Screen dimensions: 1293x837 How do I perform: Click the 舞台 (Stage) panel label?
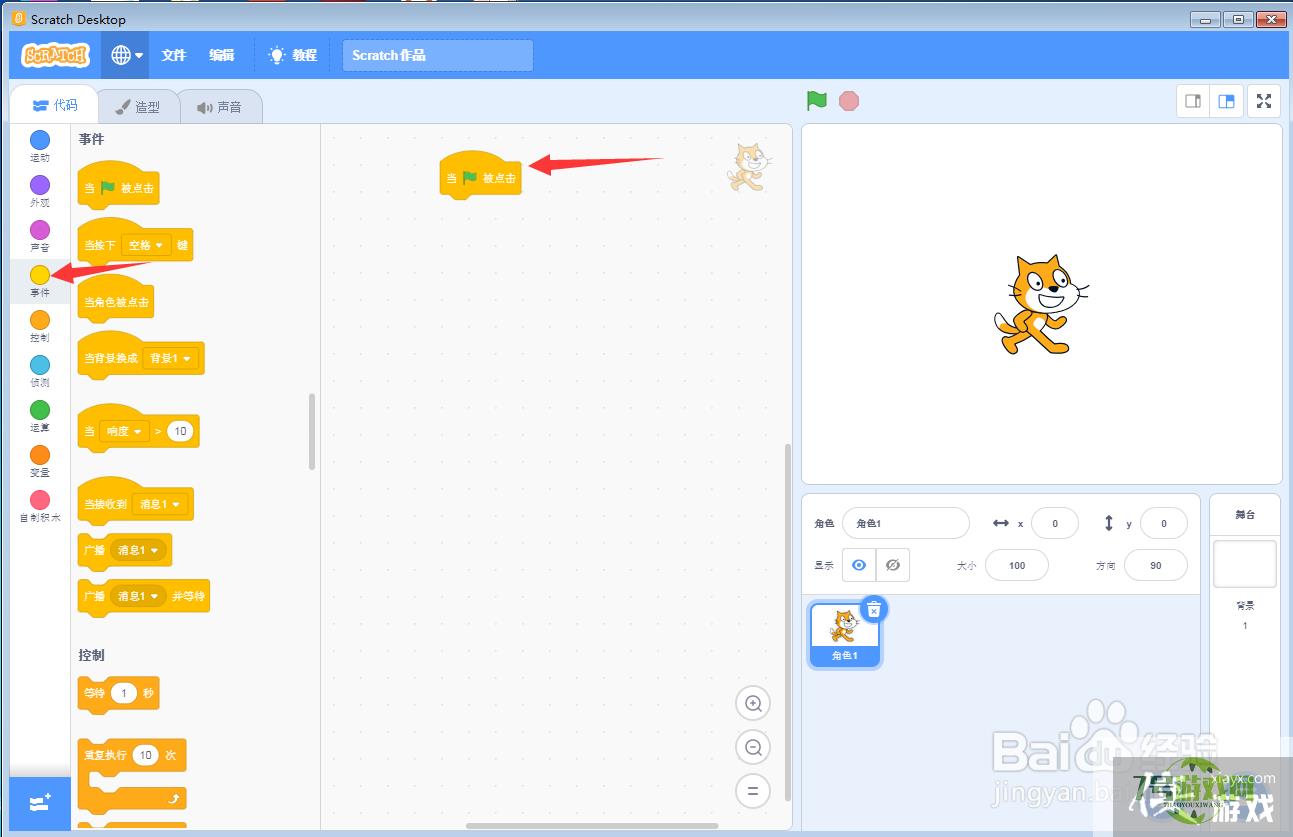click(1245, 515)
